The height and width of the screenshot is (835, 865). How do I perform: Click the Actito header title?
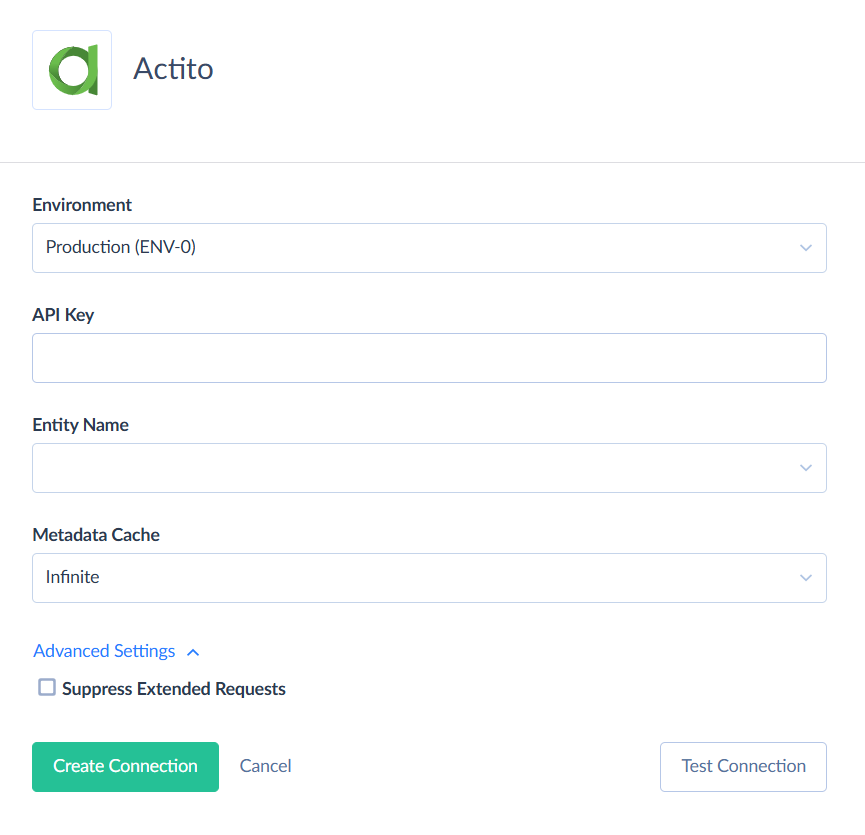(x=173, y=69)
